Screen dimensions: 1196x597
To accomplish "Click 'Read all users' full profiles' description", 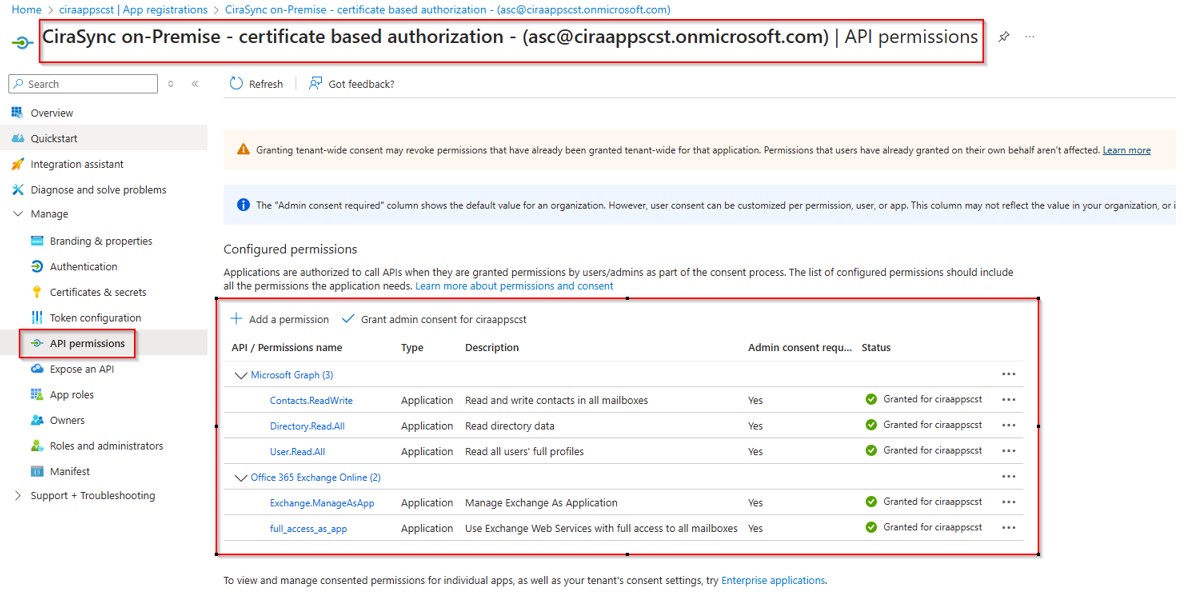I will click(524, 451).
